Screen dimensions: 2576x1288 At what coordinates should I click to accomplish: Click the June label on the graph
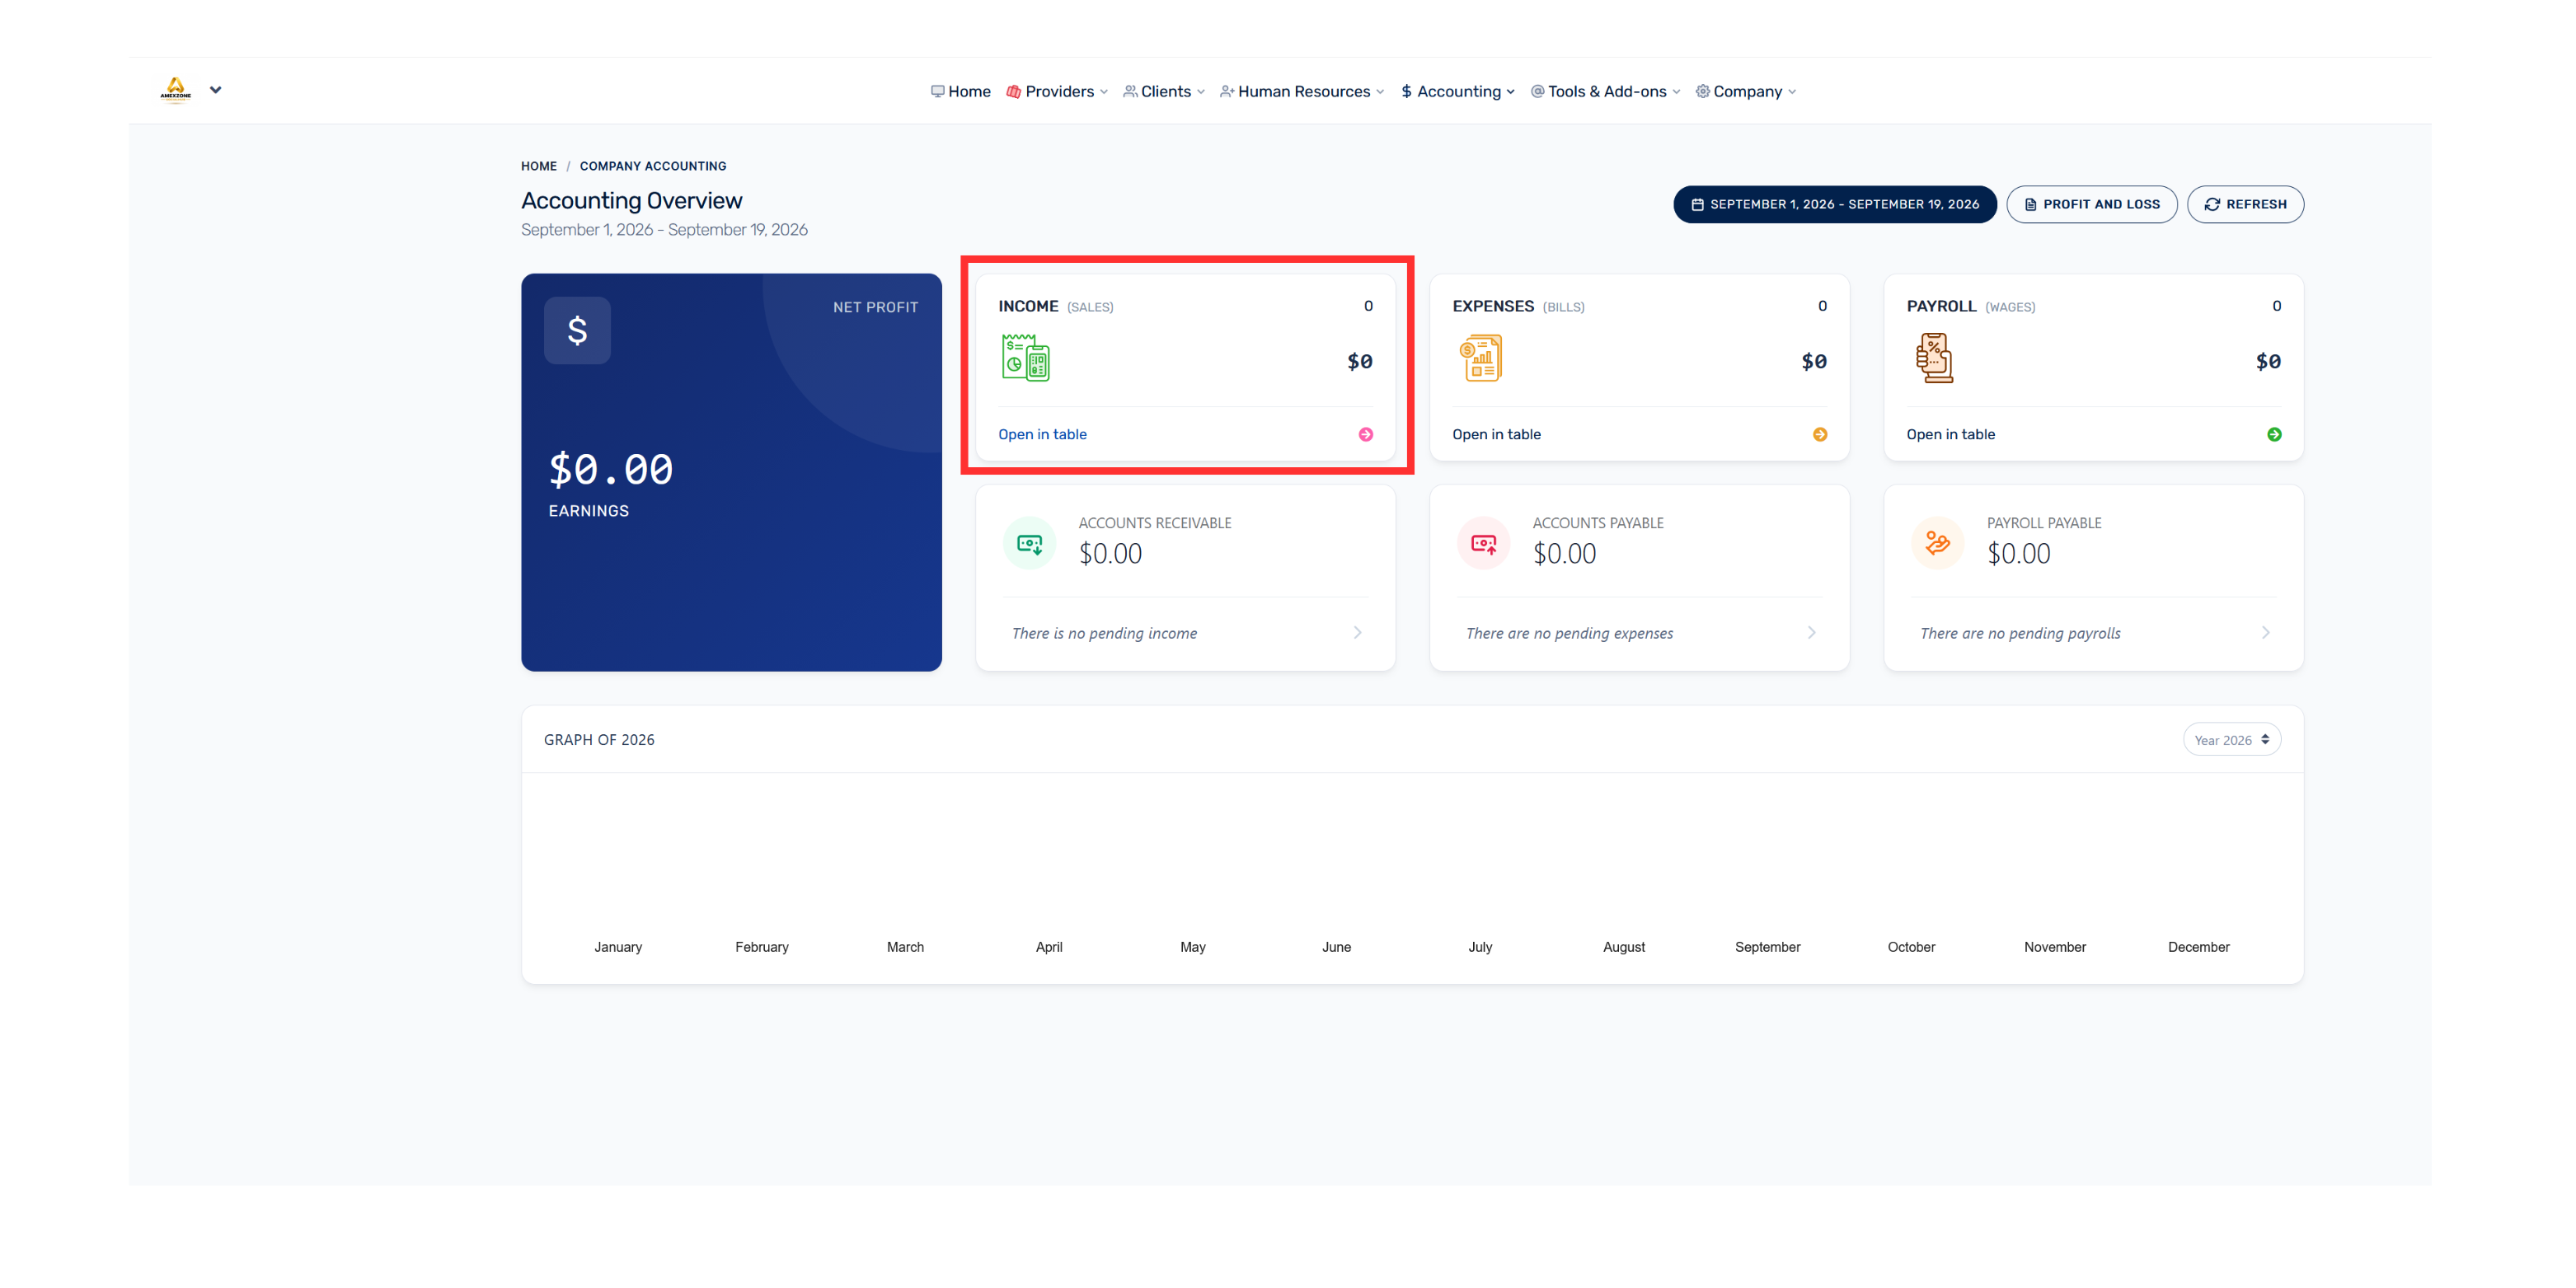pos(1336,947)
